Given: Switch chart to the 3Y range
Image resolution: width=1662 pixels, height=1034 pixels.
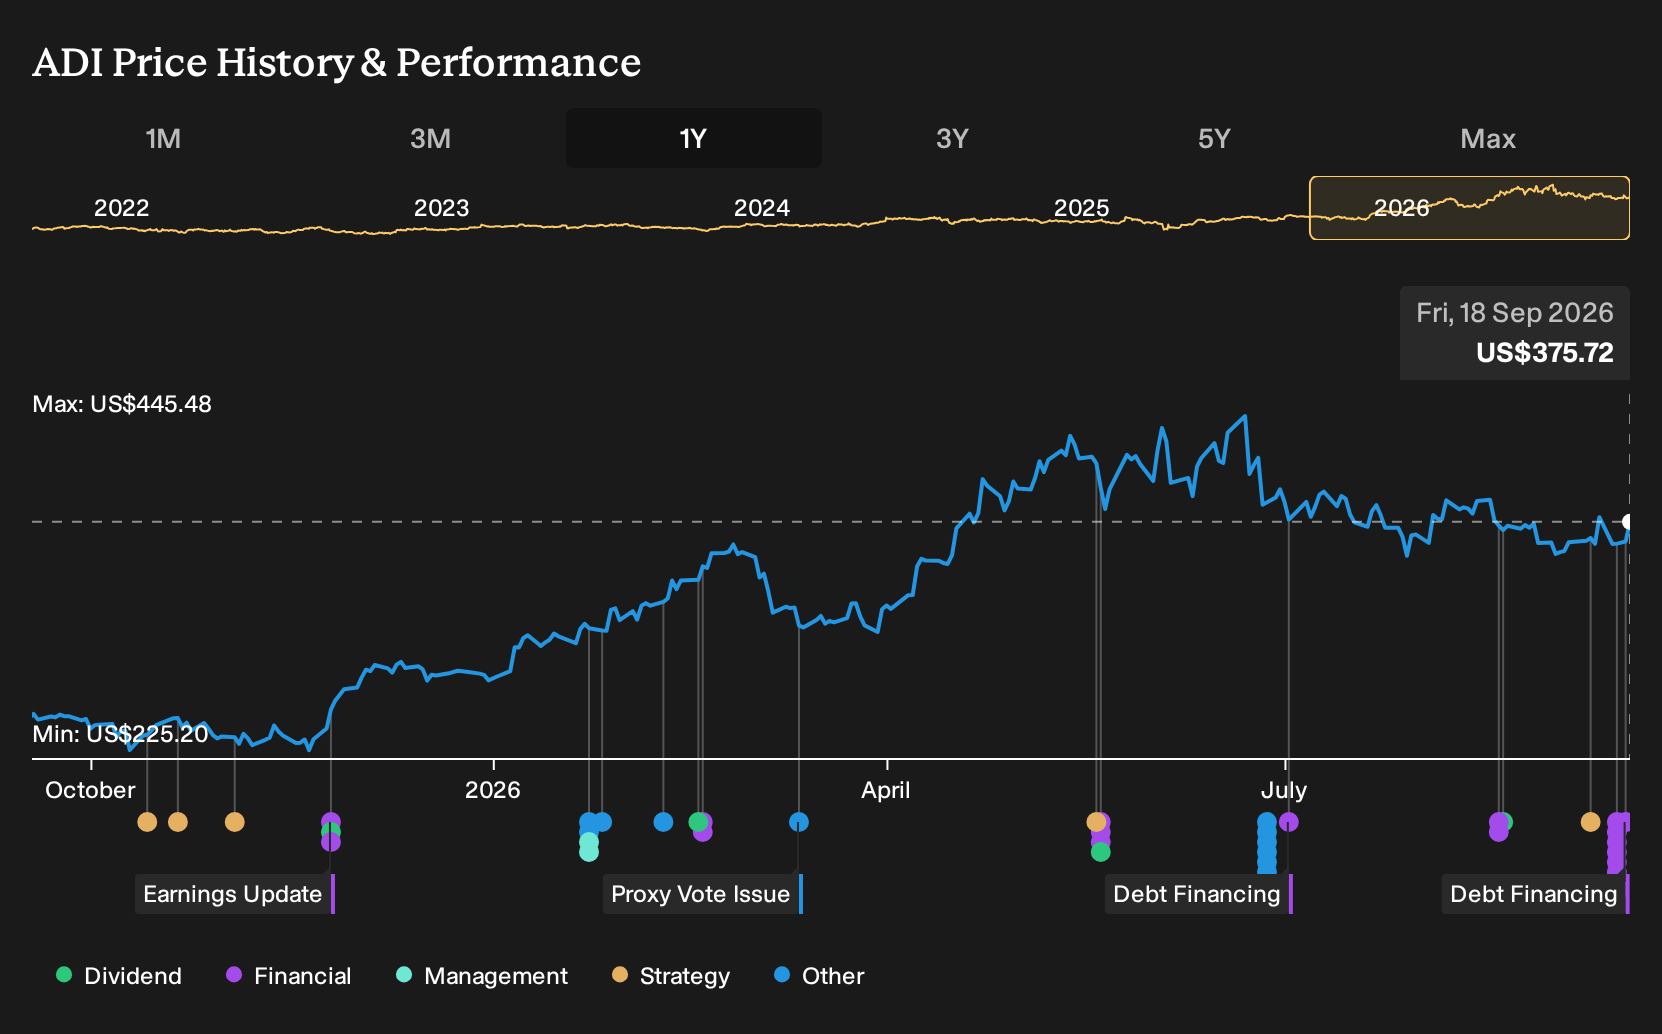Looking at the screenshot, I should point(952,138).
